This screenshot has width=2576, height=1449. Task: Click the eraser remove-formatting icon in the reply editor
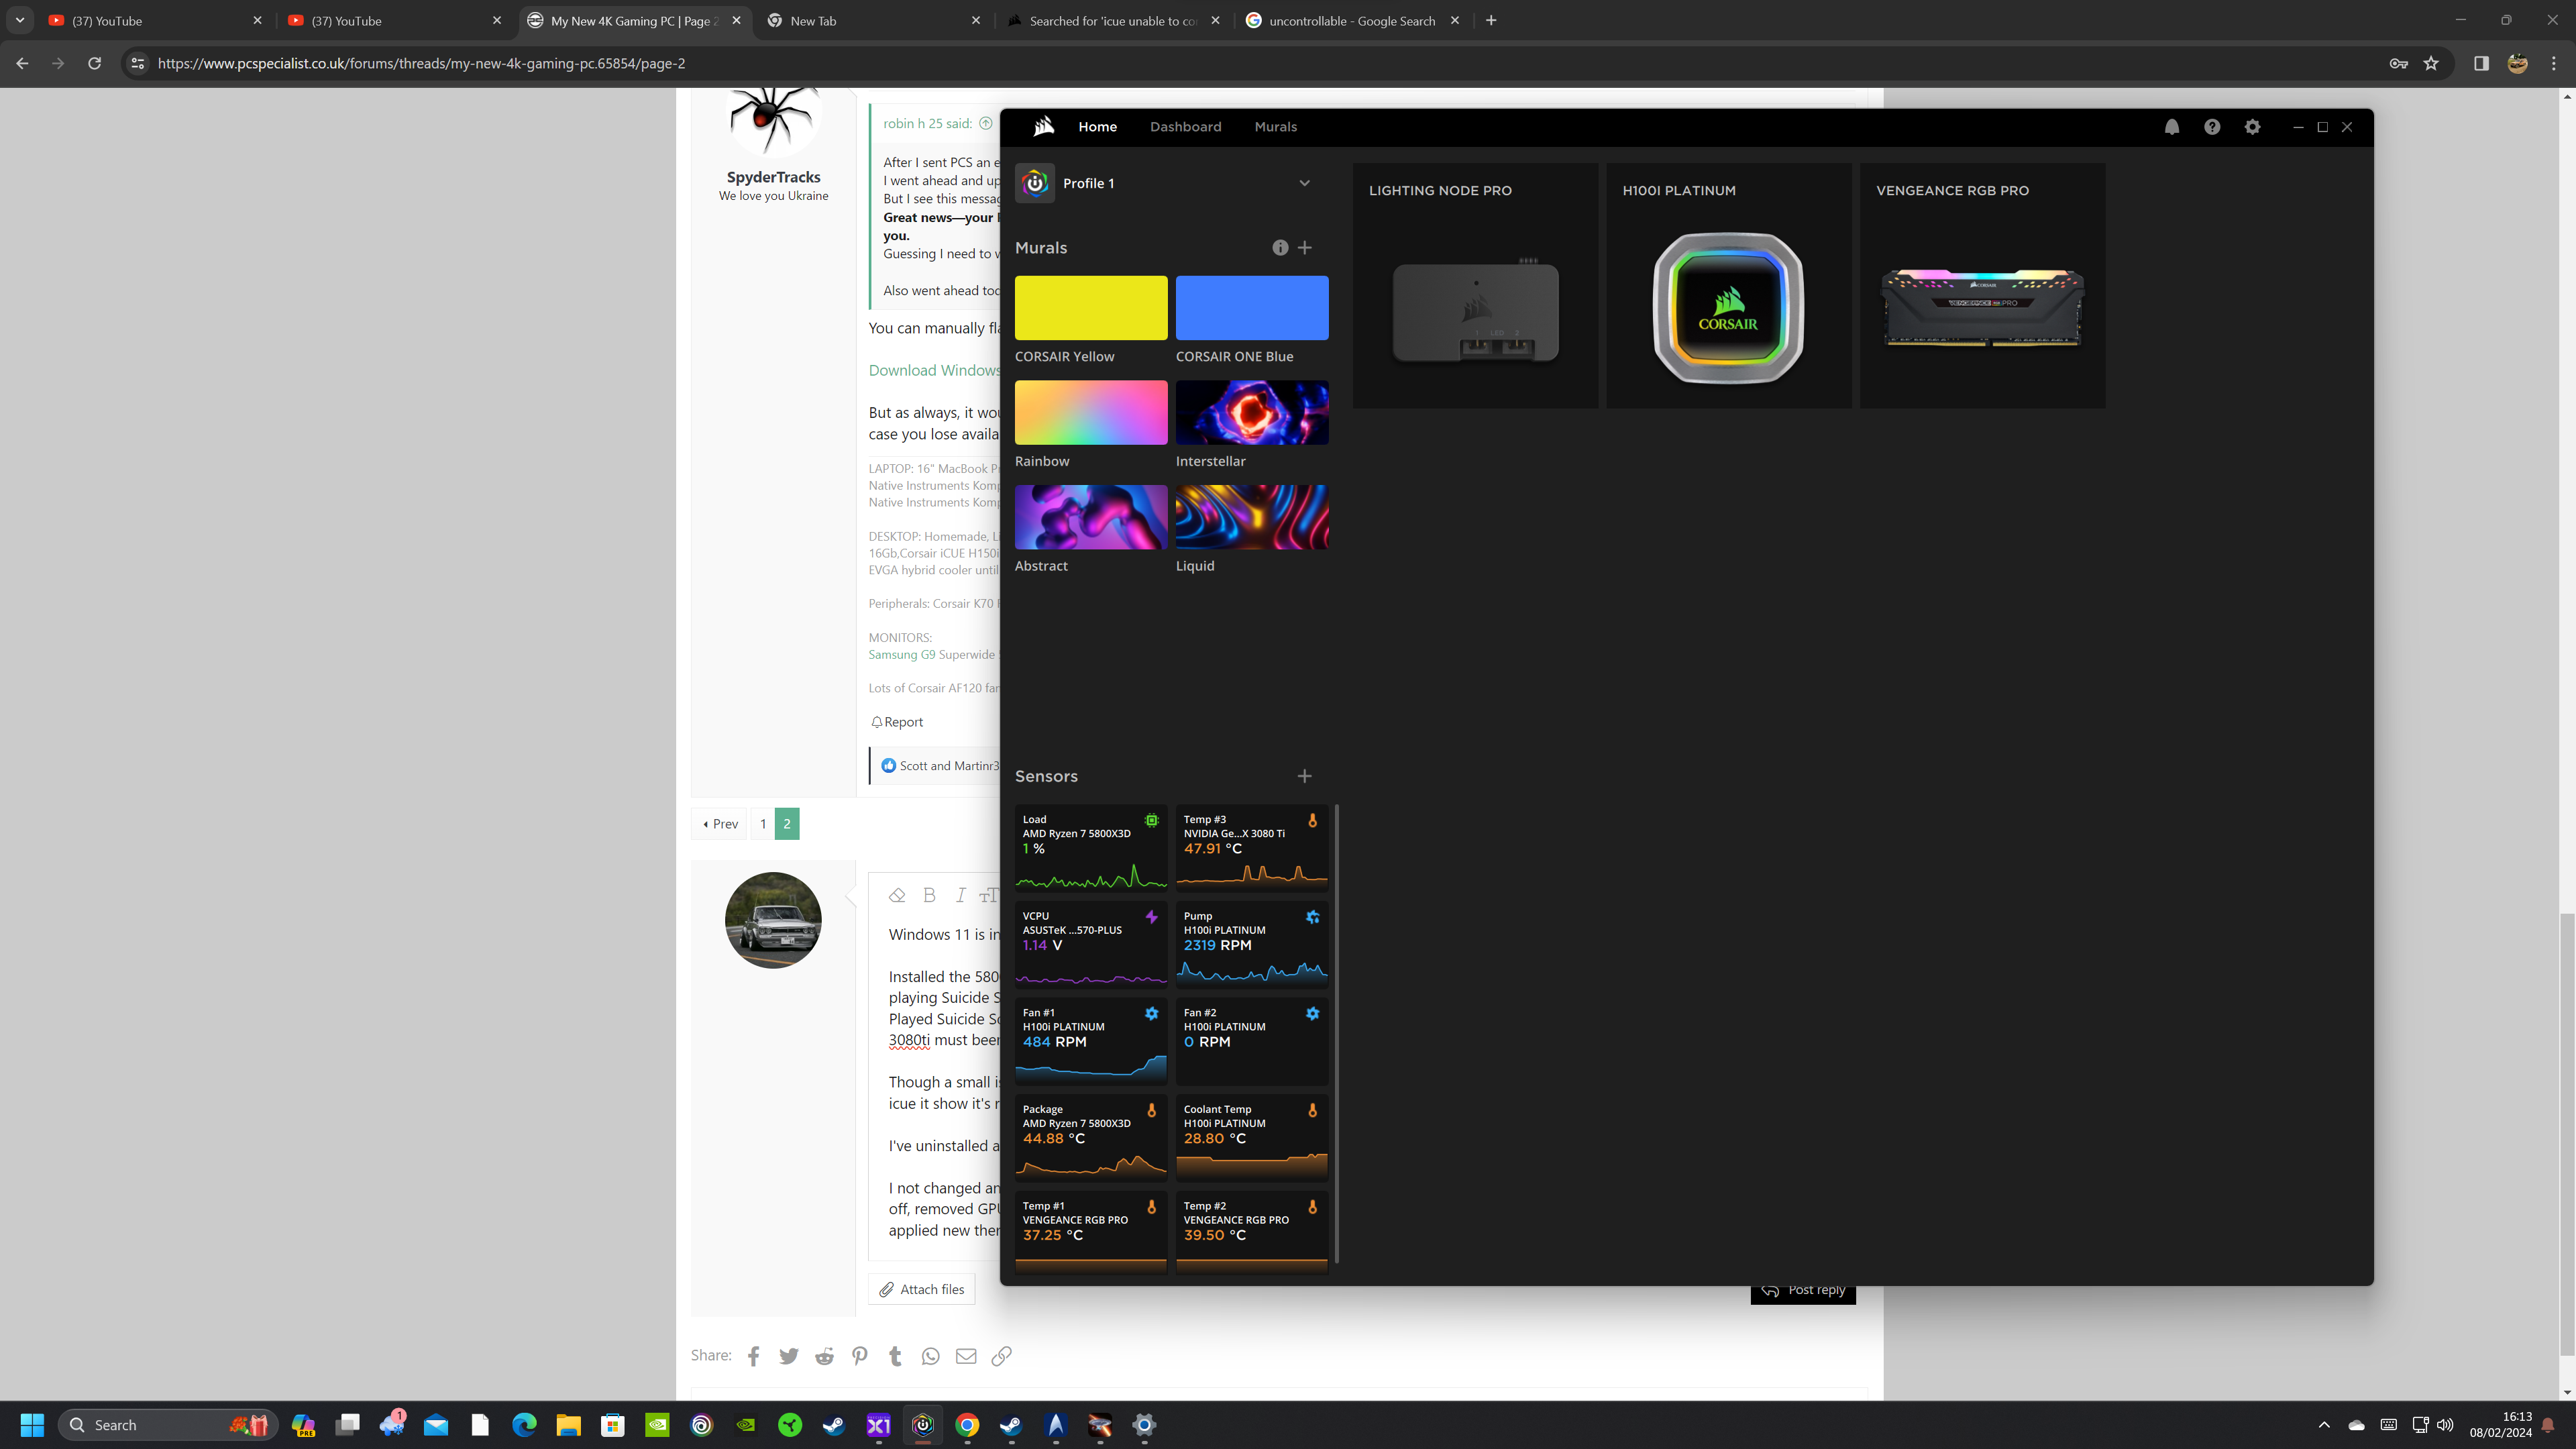click(x=897, y=895)
